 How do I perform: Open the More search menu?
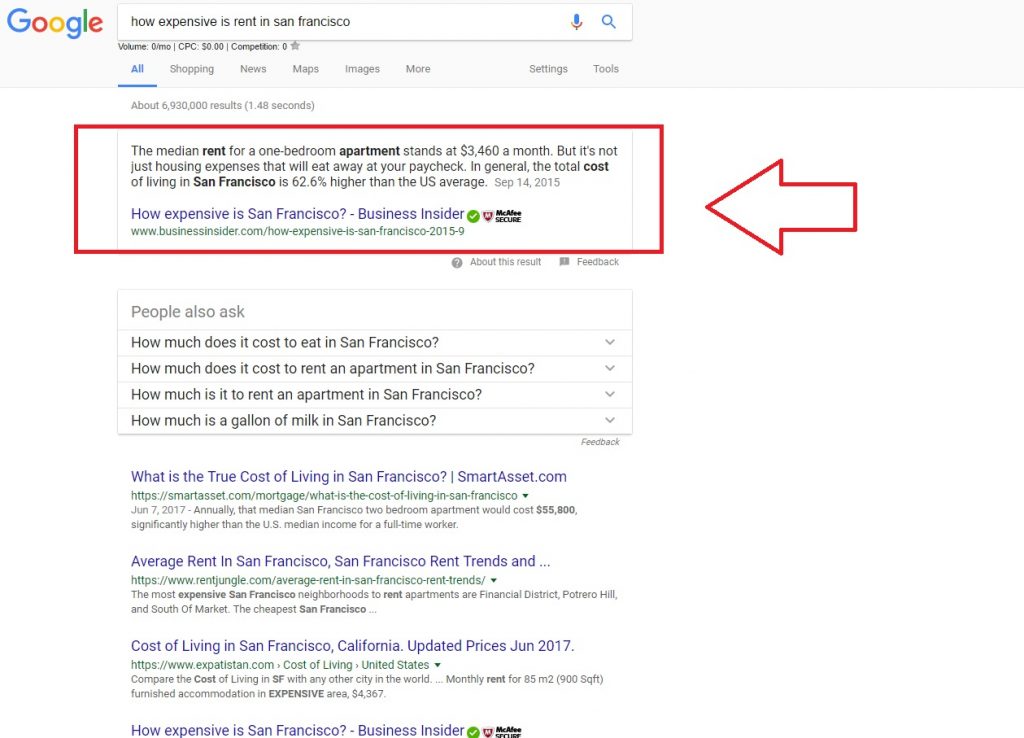[418, 69]
